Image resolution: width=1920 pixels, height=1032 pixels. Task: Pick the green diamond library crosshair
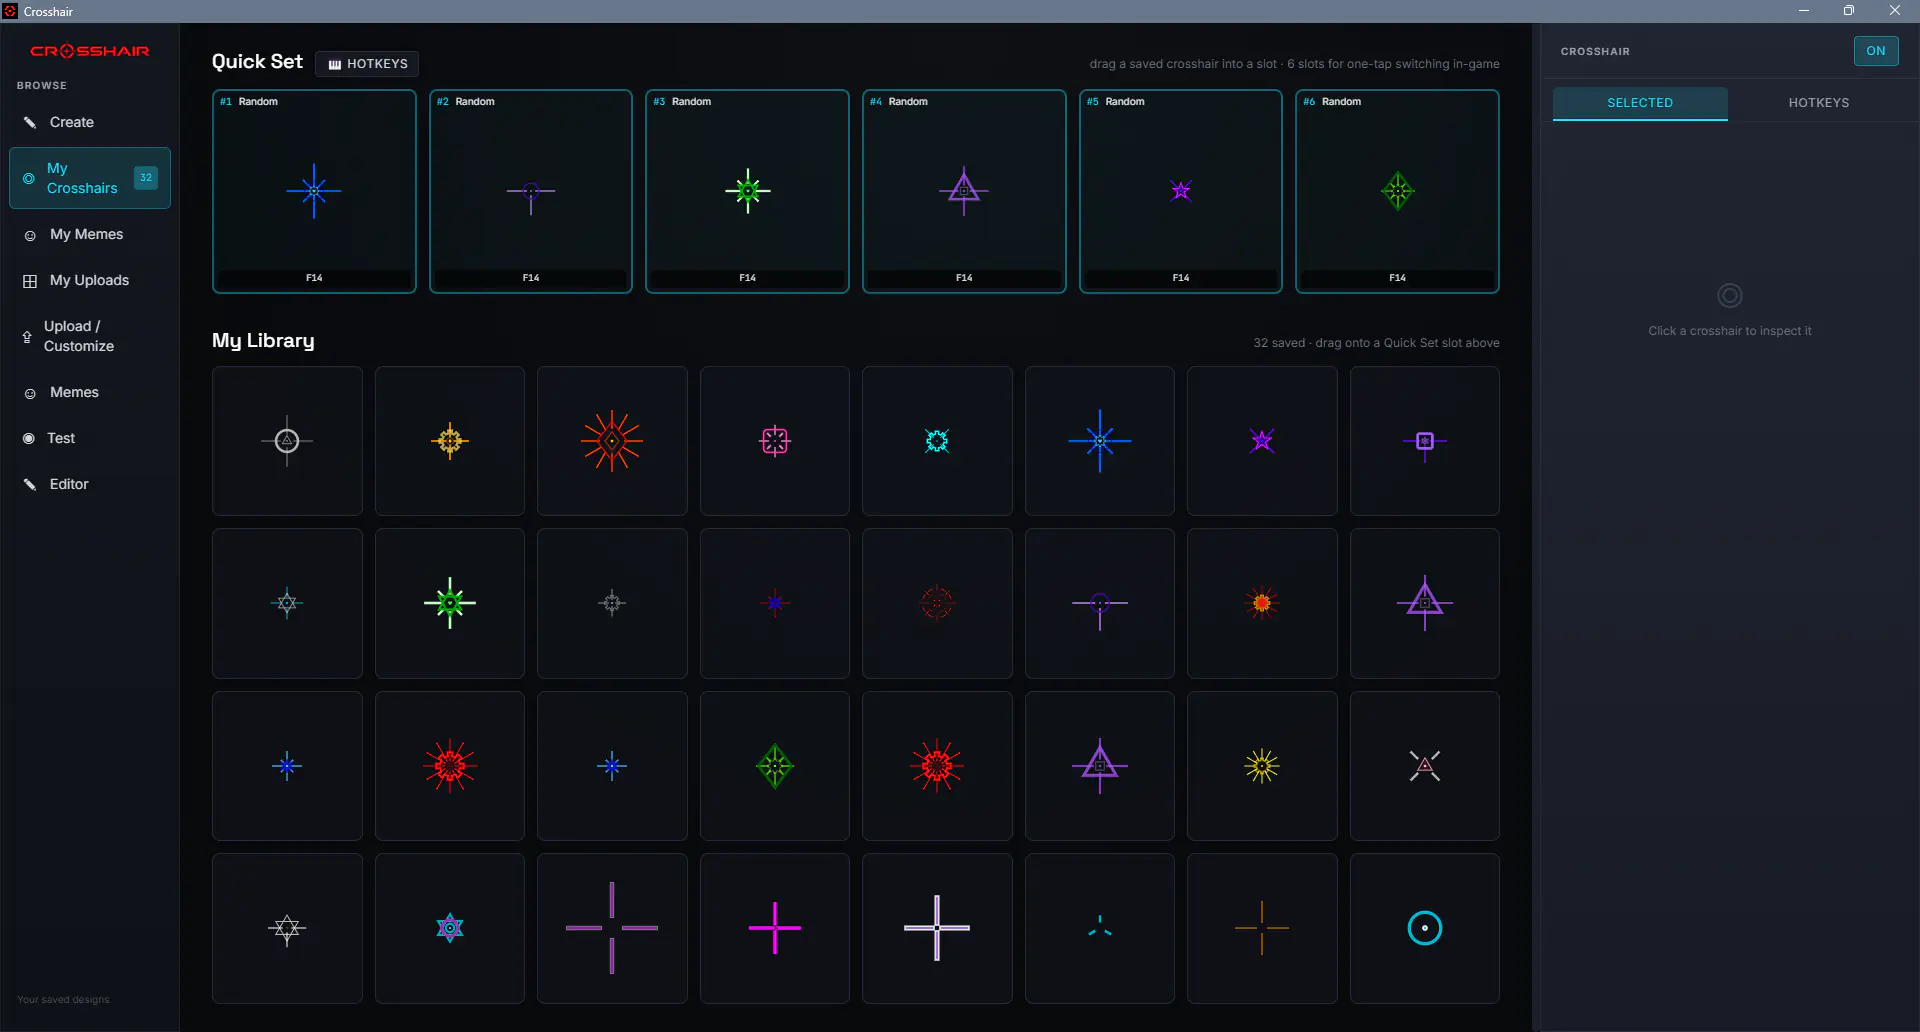(775, 766)
